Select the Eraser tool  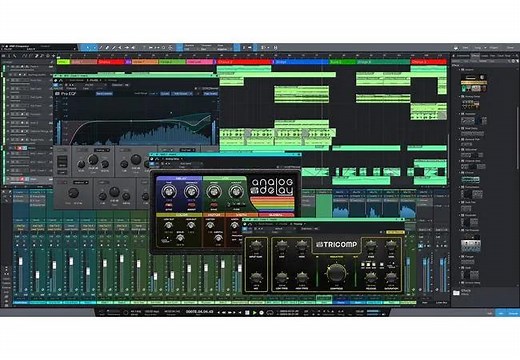point(107,48)
